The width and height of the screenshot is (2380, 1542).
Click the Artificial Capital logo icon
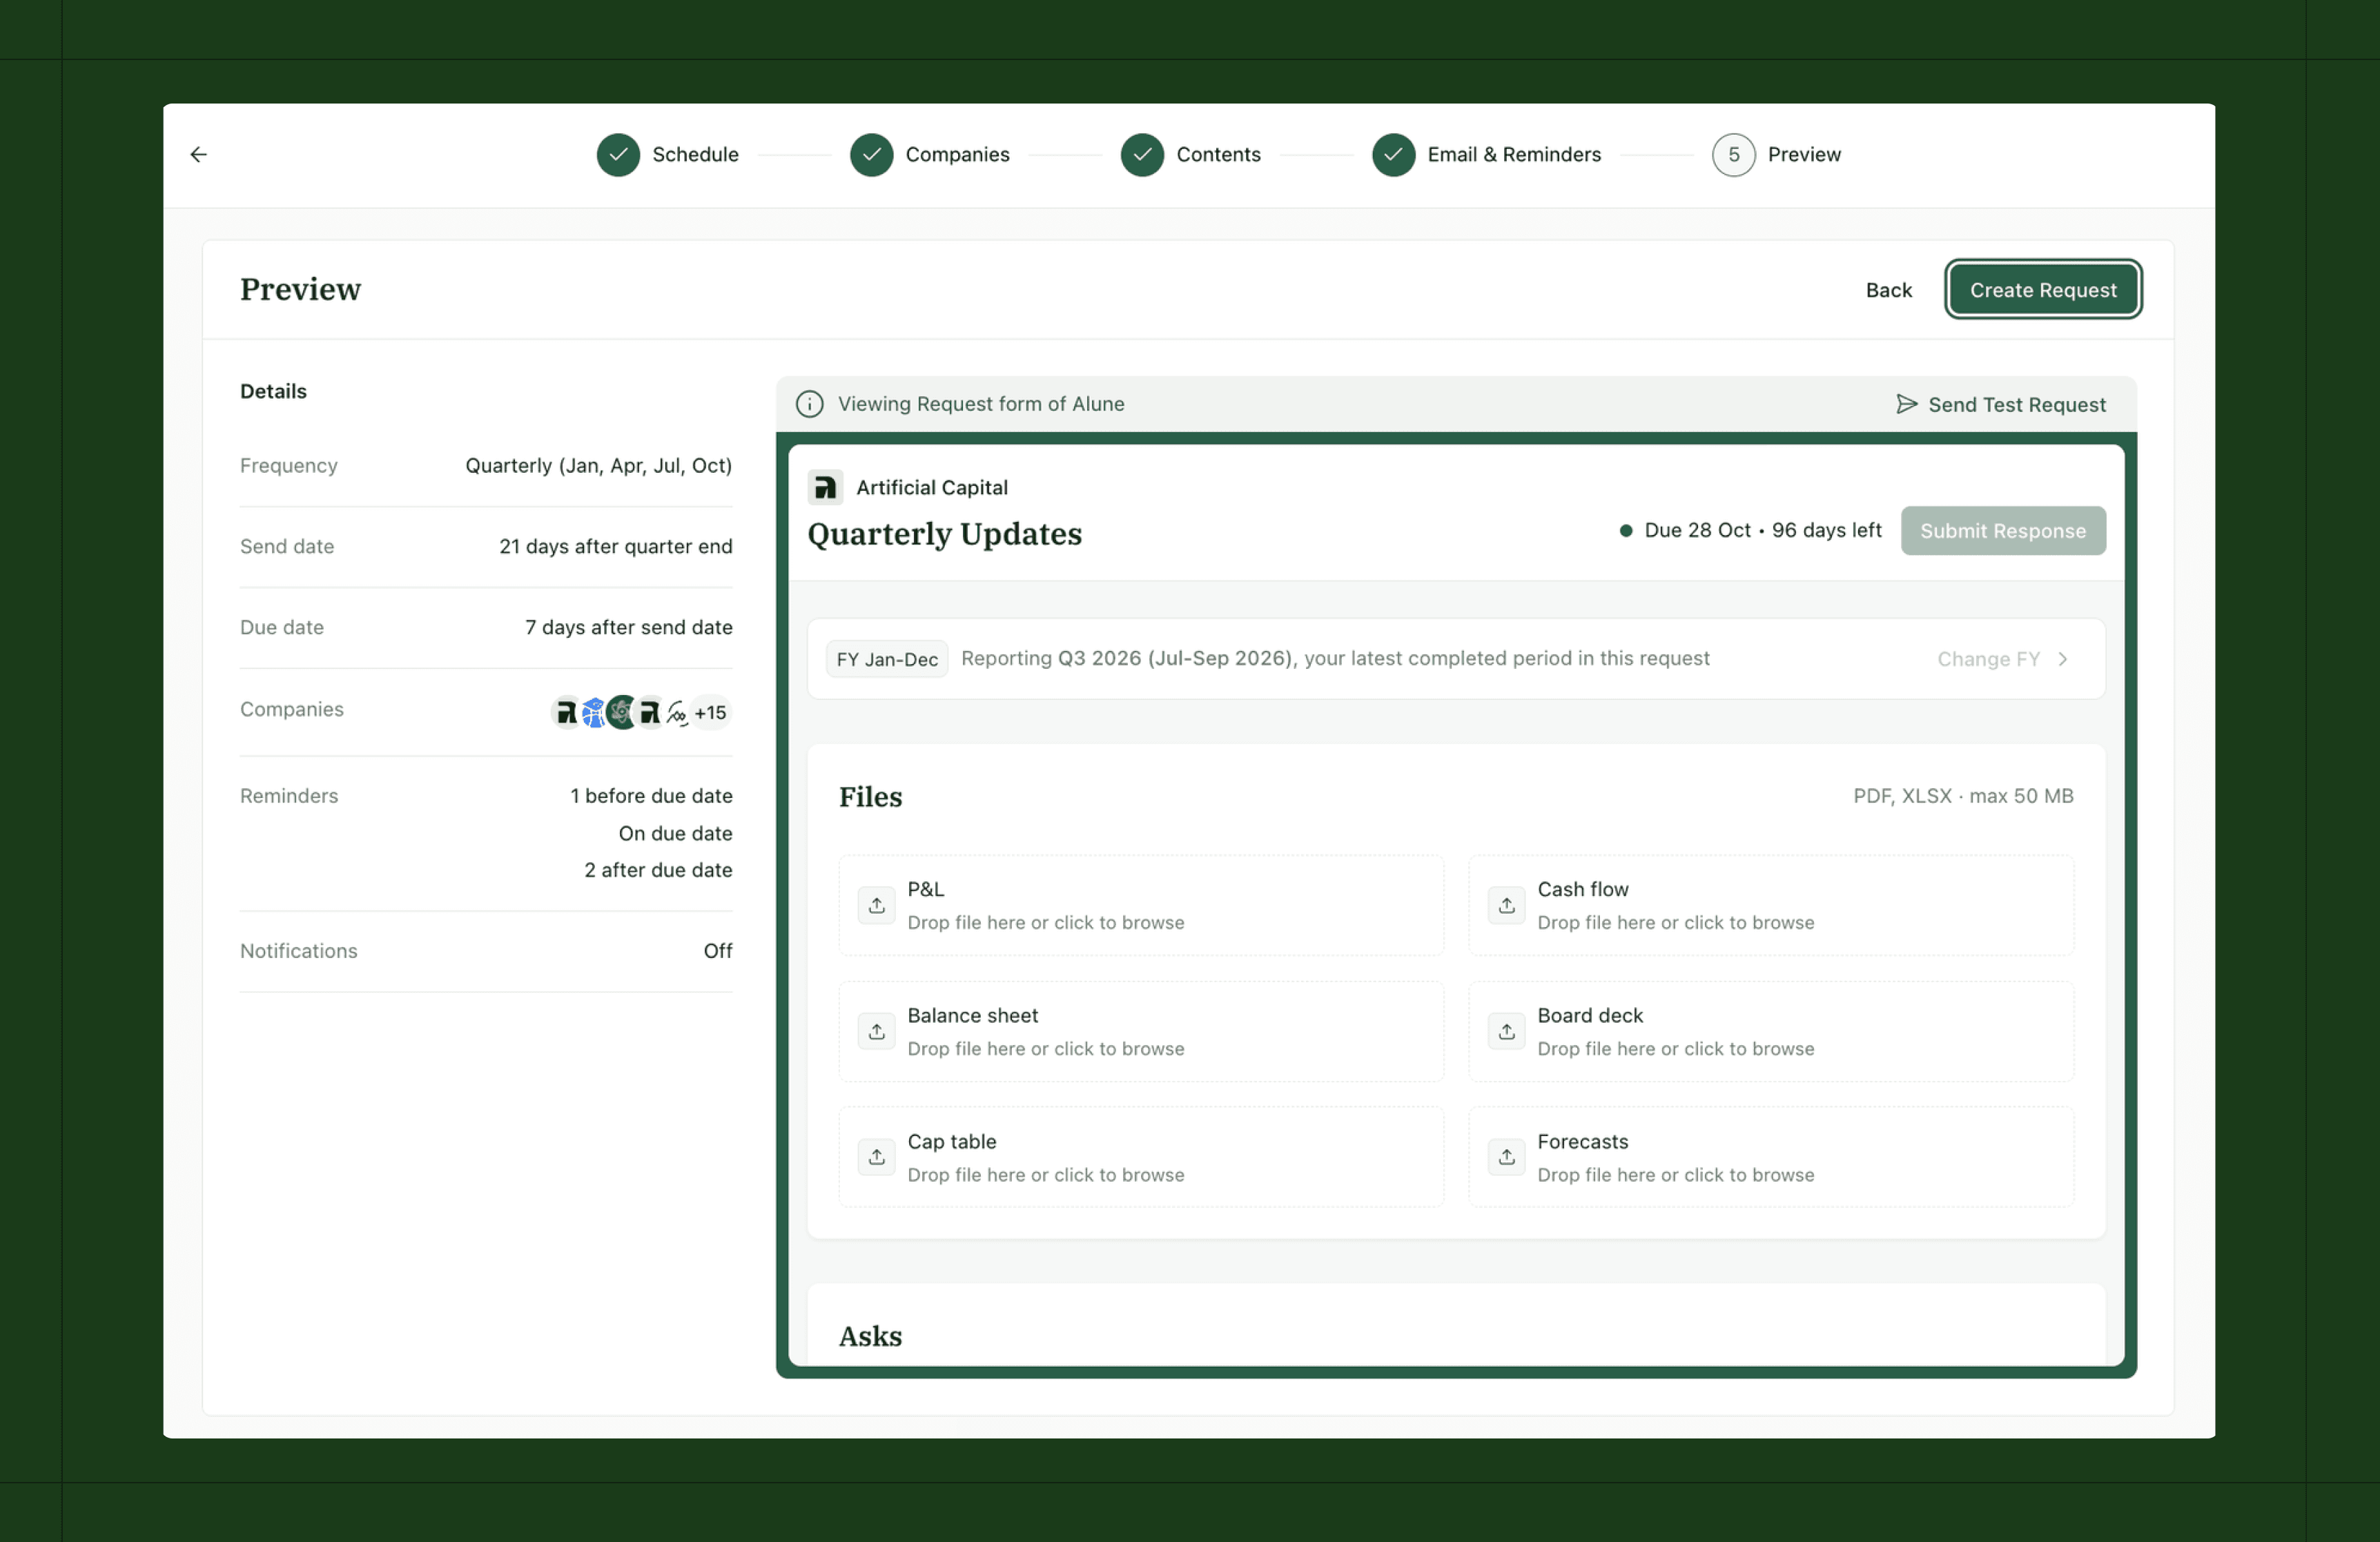[825, 487]
